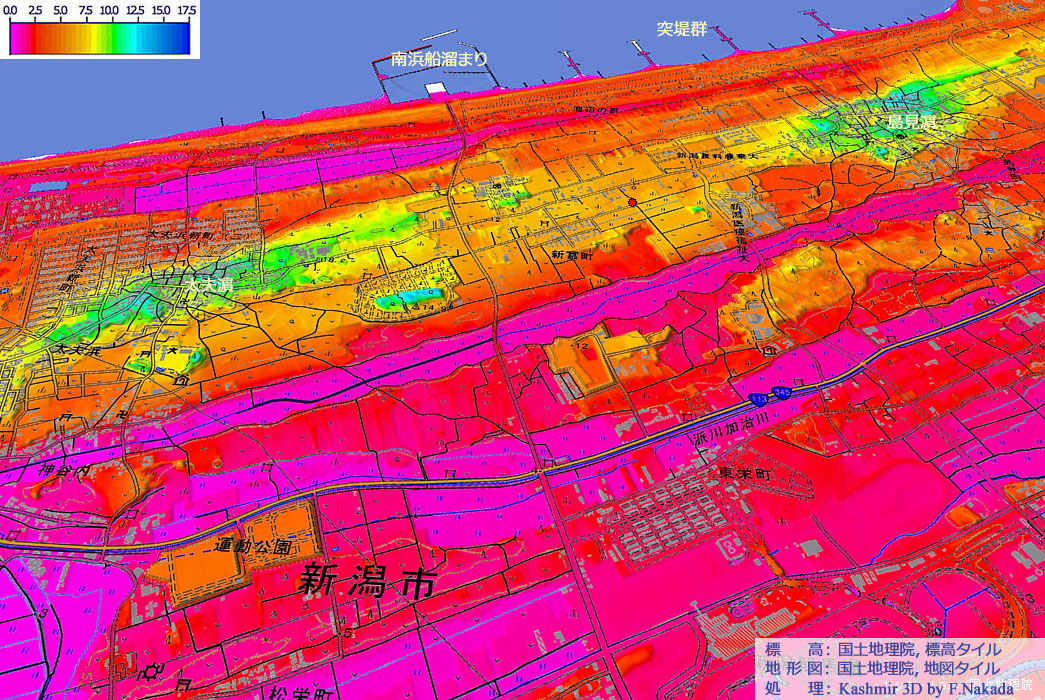
Task: Select the 太夫濱 place label
Action: tap(208, 286)
